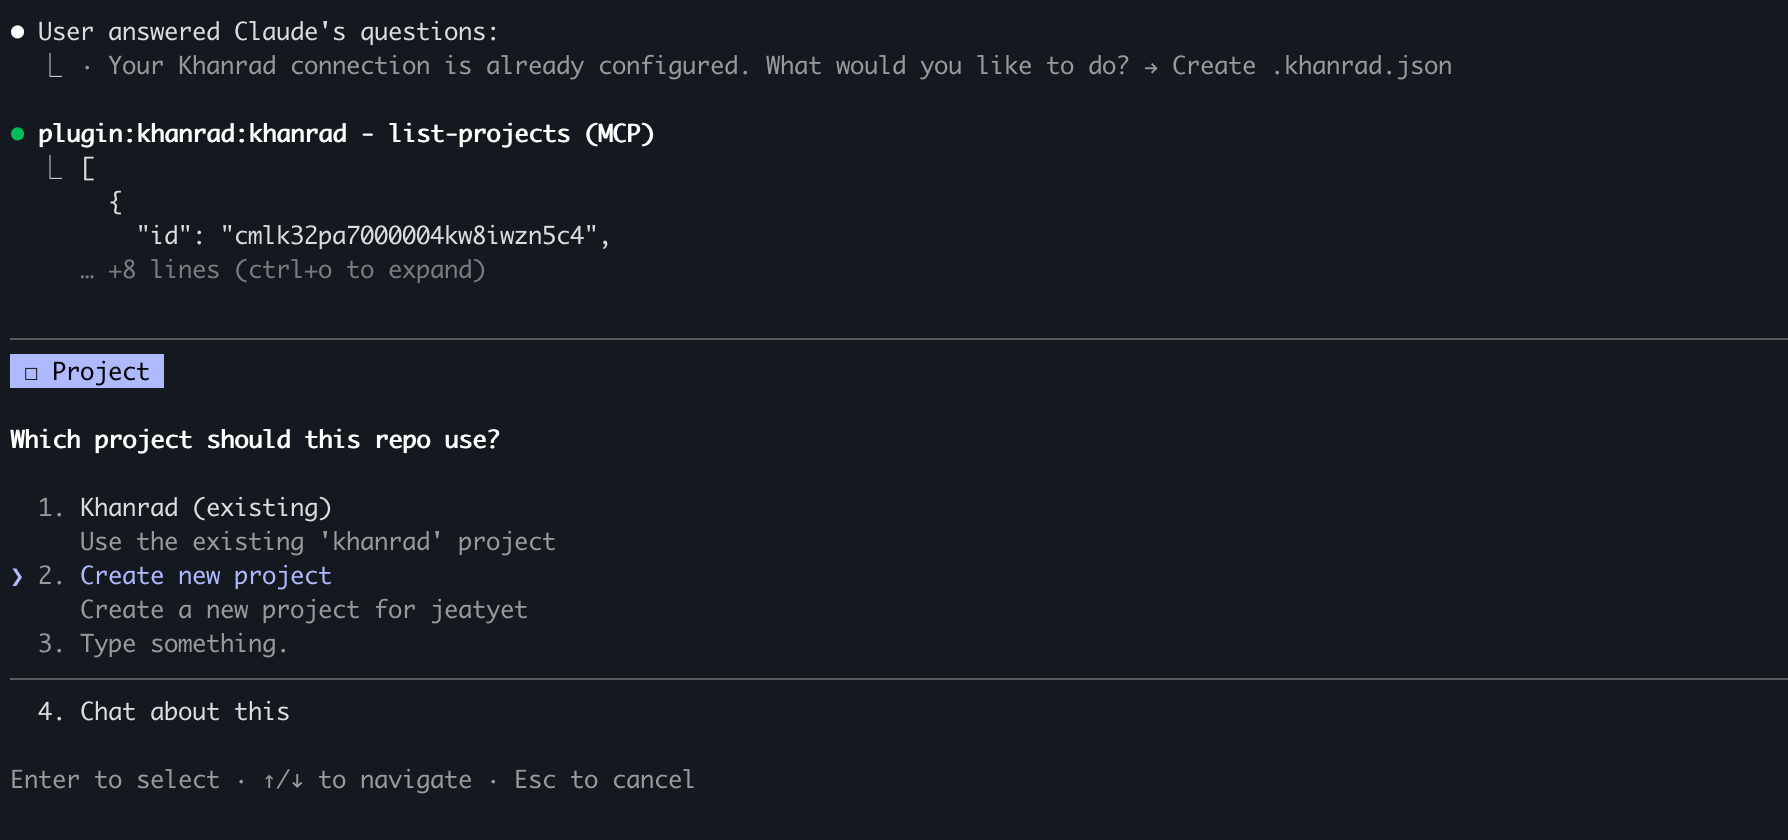Image resolution: width=1788 pixels, height=840 pixels.
Task: Select the Project tab label
Action: [x=100, y=372]
